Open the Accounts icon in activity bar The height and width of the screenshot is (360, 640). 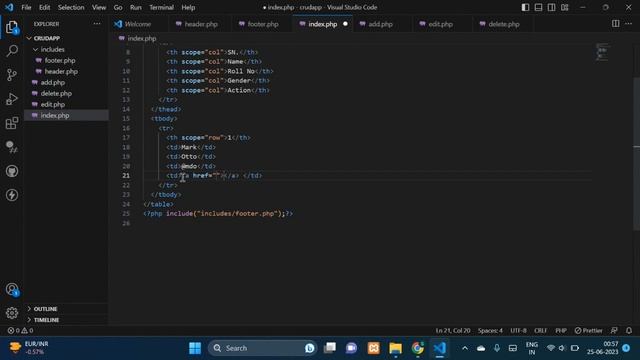[x=12, y=289]
